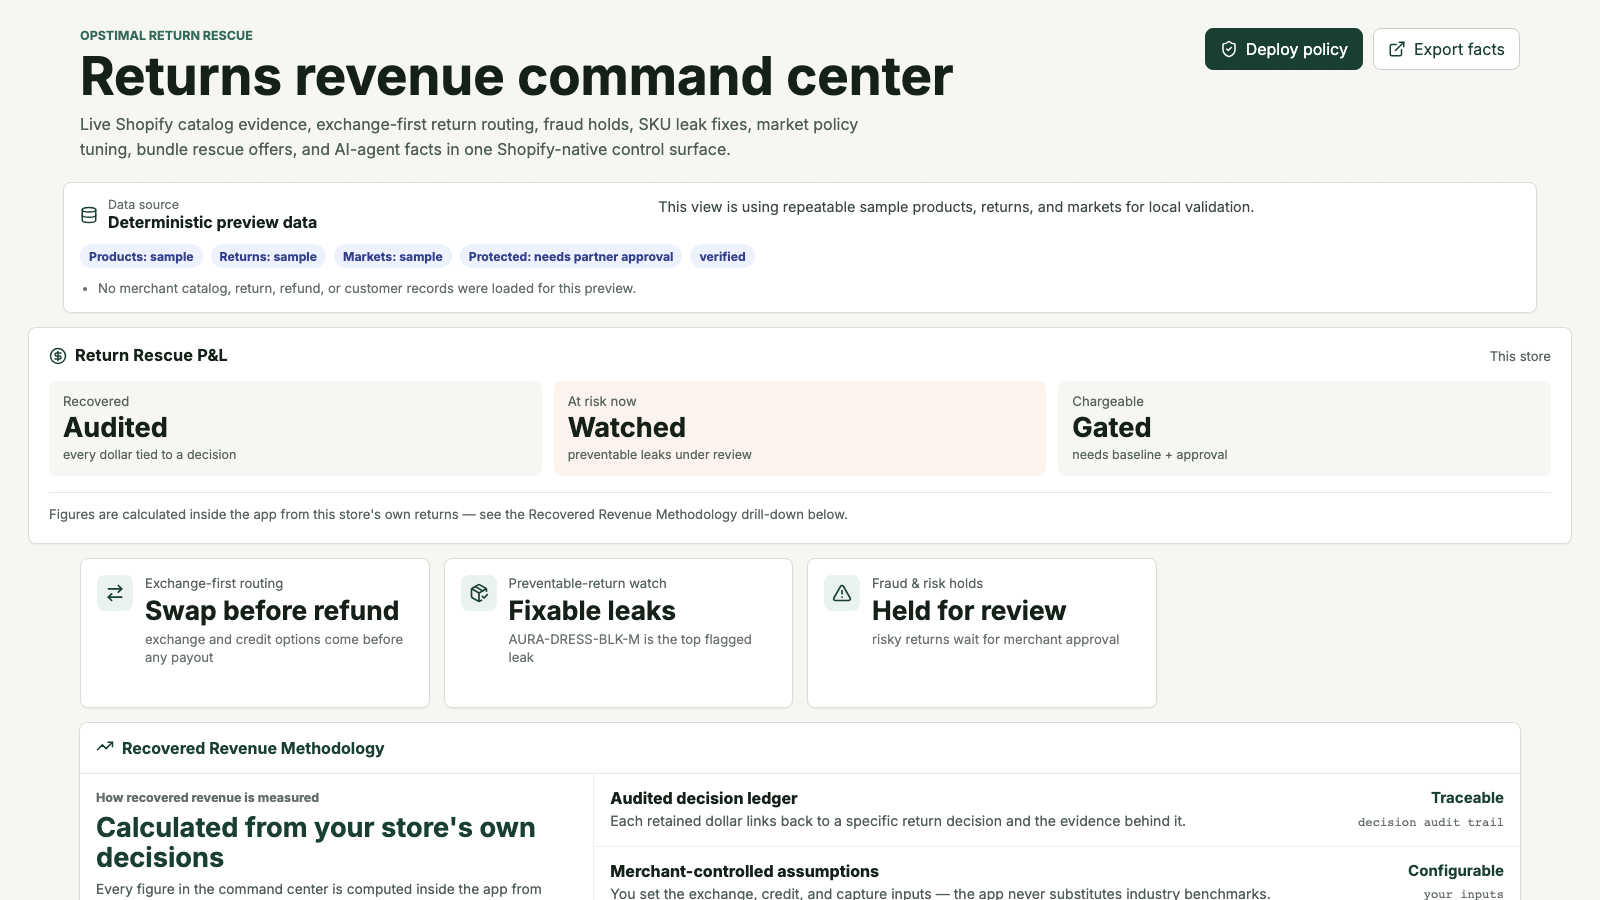1600x900 pixels.
Task: Click the 'Traceable' status label
Action: [1467, 798]
